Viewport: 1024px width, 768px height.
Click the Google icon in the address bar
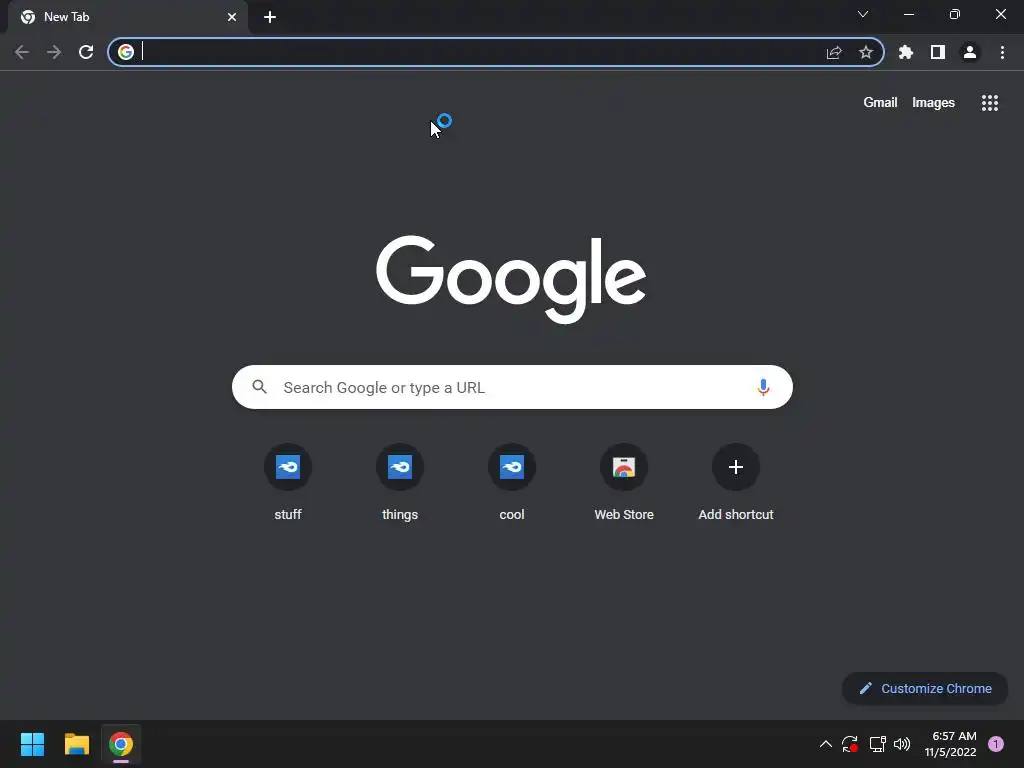tap(126, 52)
